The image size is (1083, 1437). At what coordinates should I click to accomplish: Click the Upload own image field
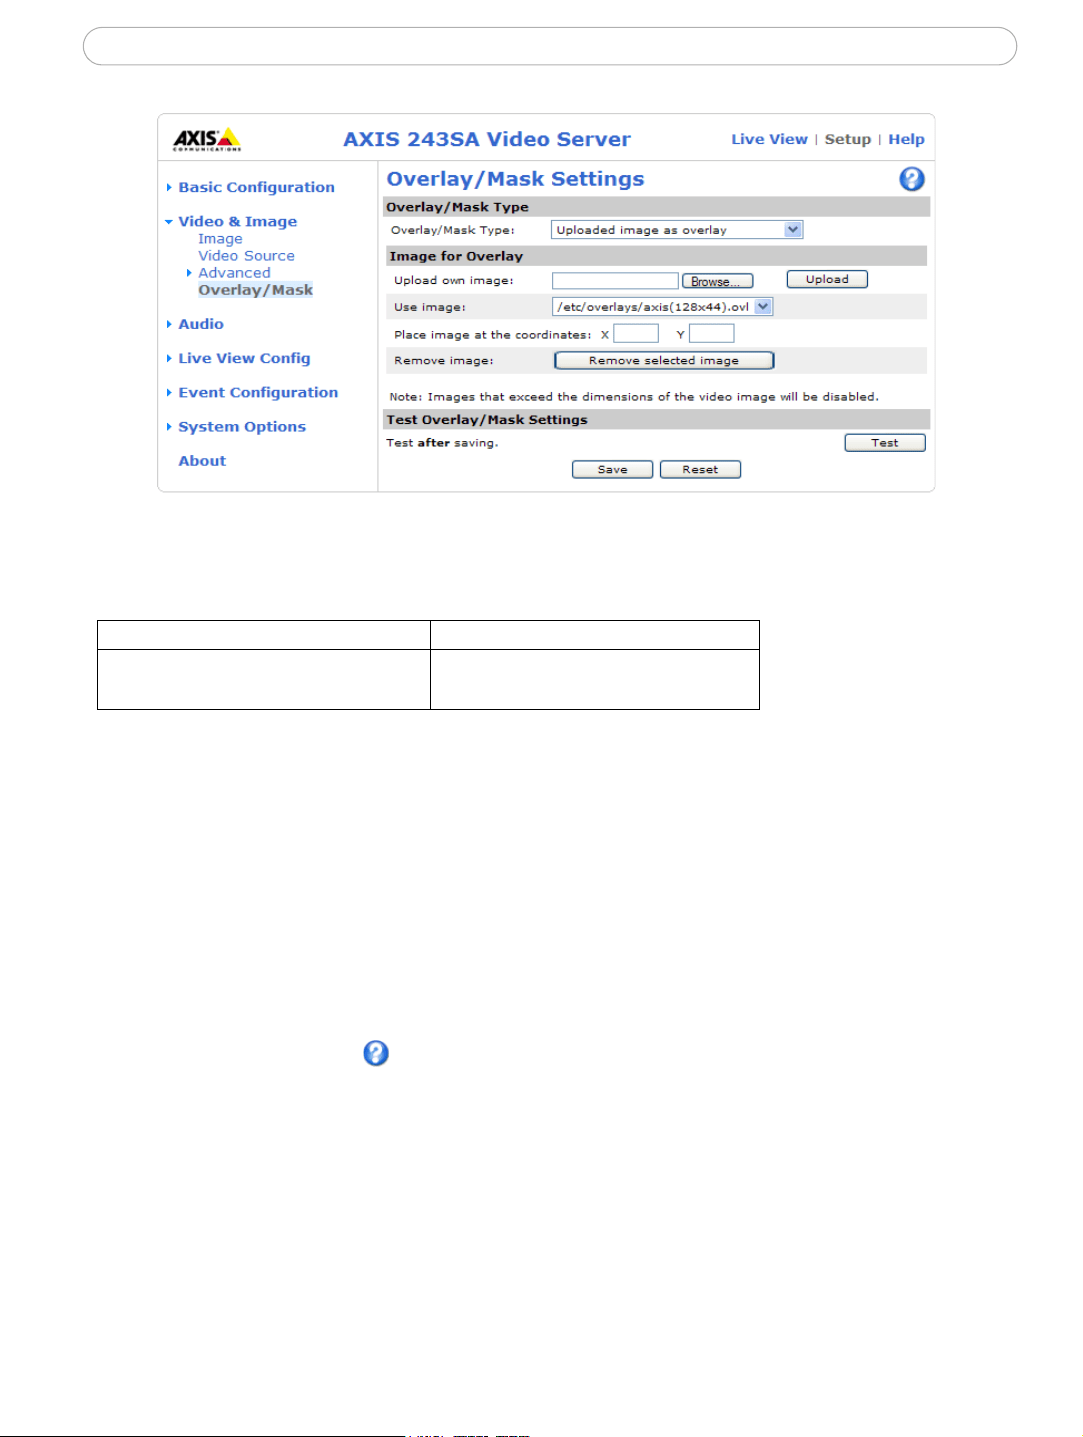pyautogui.click(x=615, y=281)
